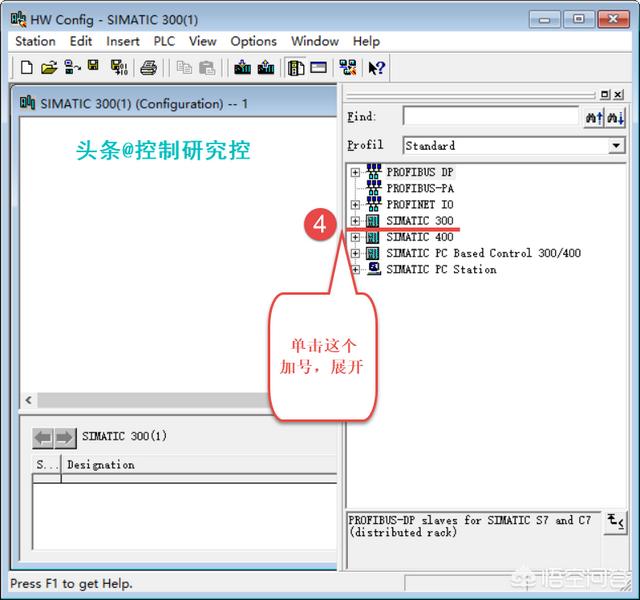The width and height of the screenshot is (640, 600).
Task: Click inside the Find text field
Action: click(x=491, y=116)
